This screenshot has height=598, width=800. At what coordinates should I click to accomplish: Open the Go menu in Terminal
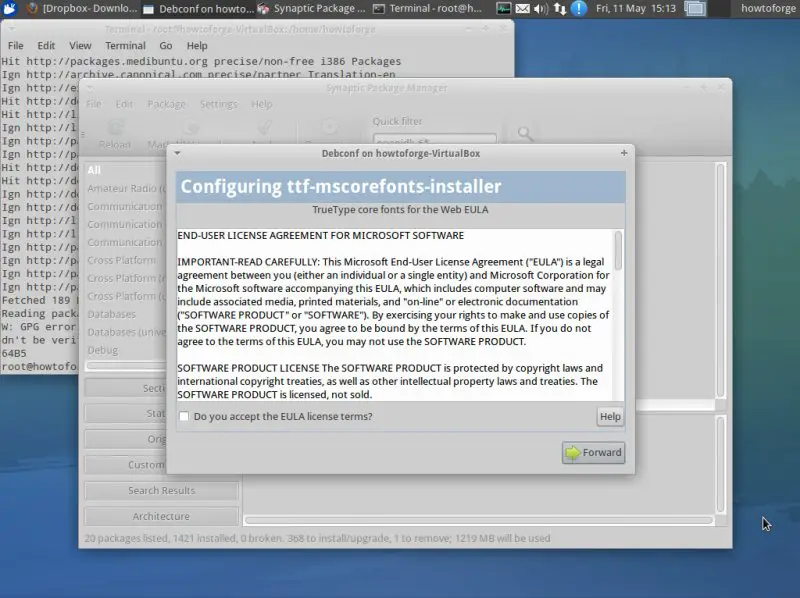(x=165, y=45)
